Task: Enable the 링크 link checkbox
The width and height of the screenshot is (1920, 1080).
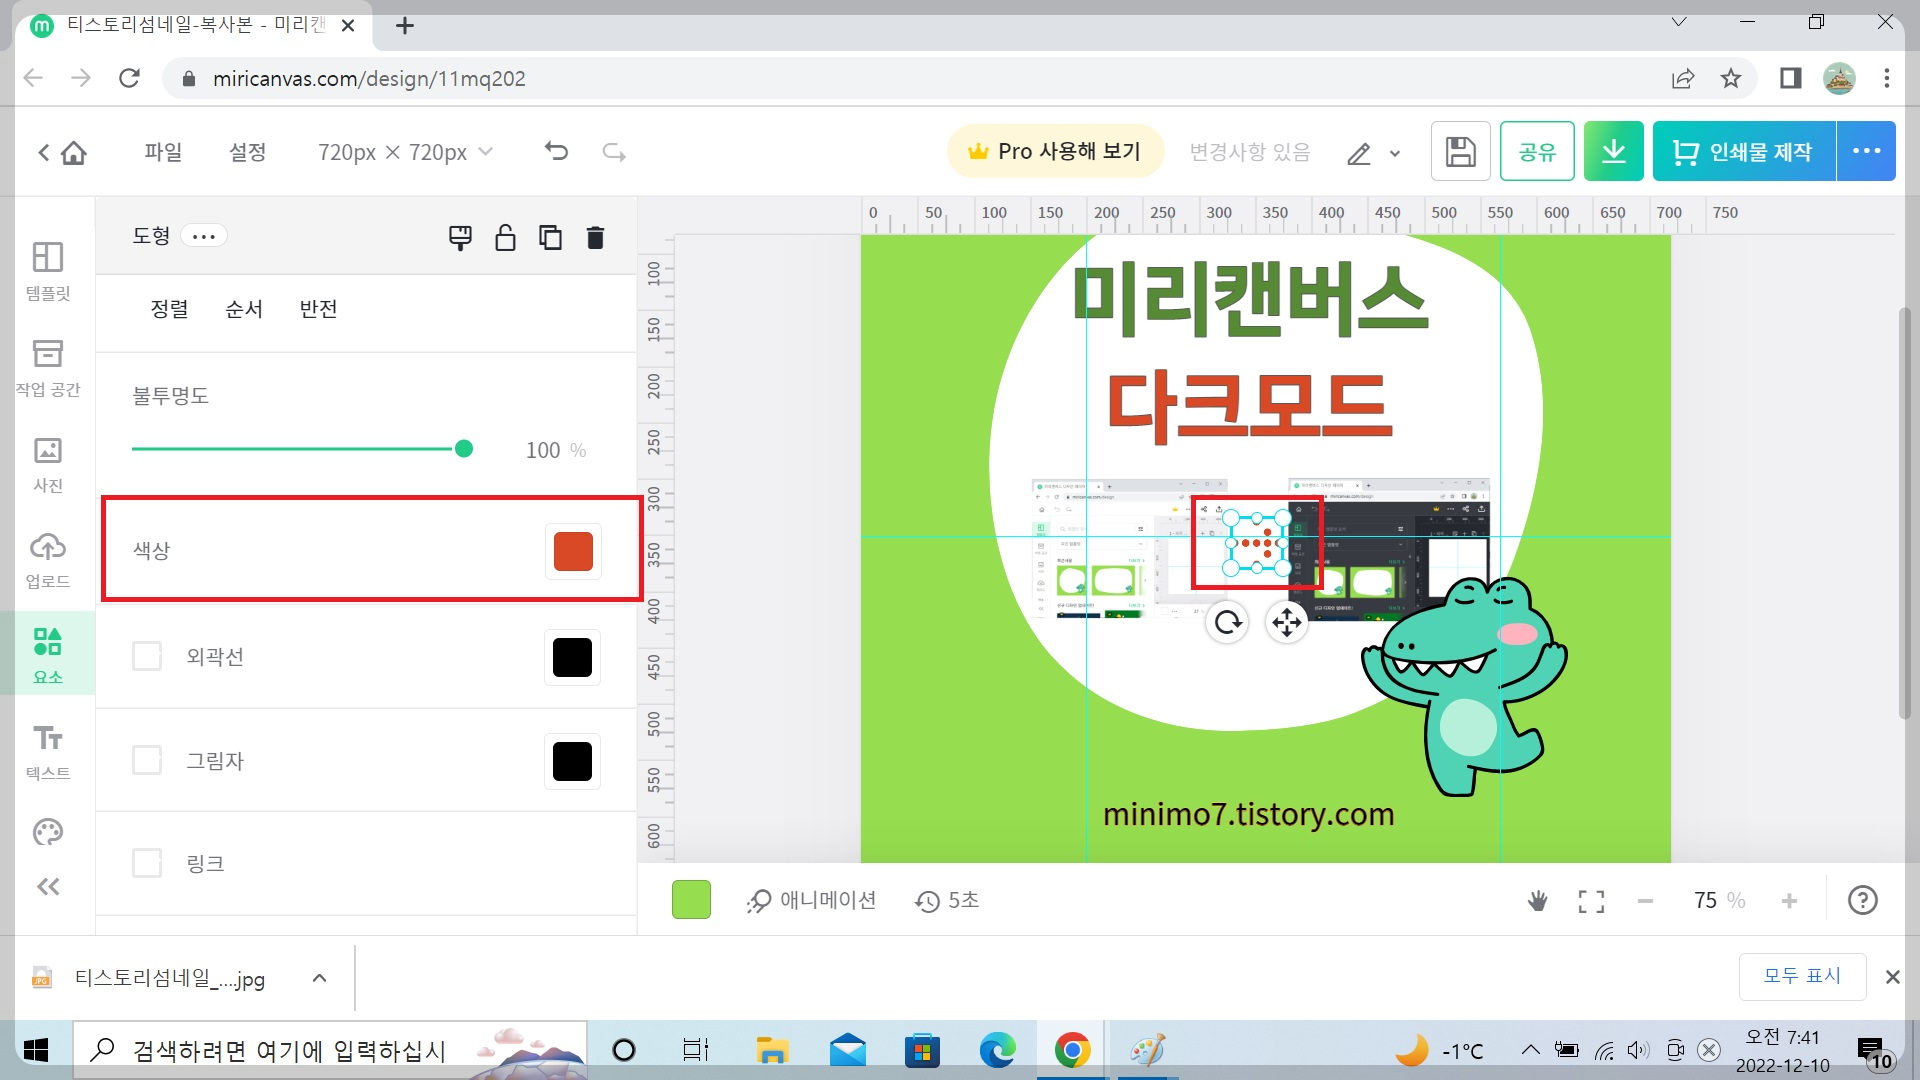Action: [x=147, y=863]
